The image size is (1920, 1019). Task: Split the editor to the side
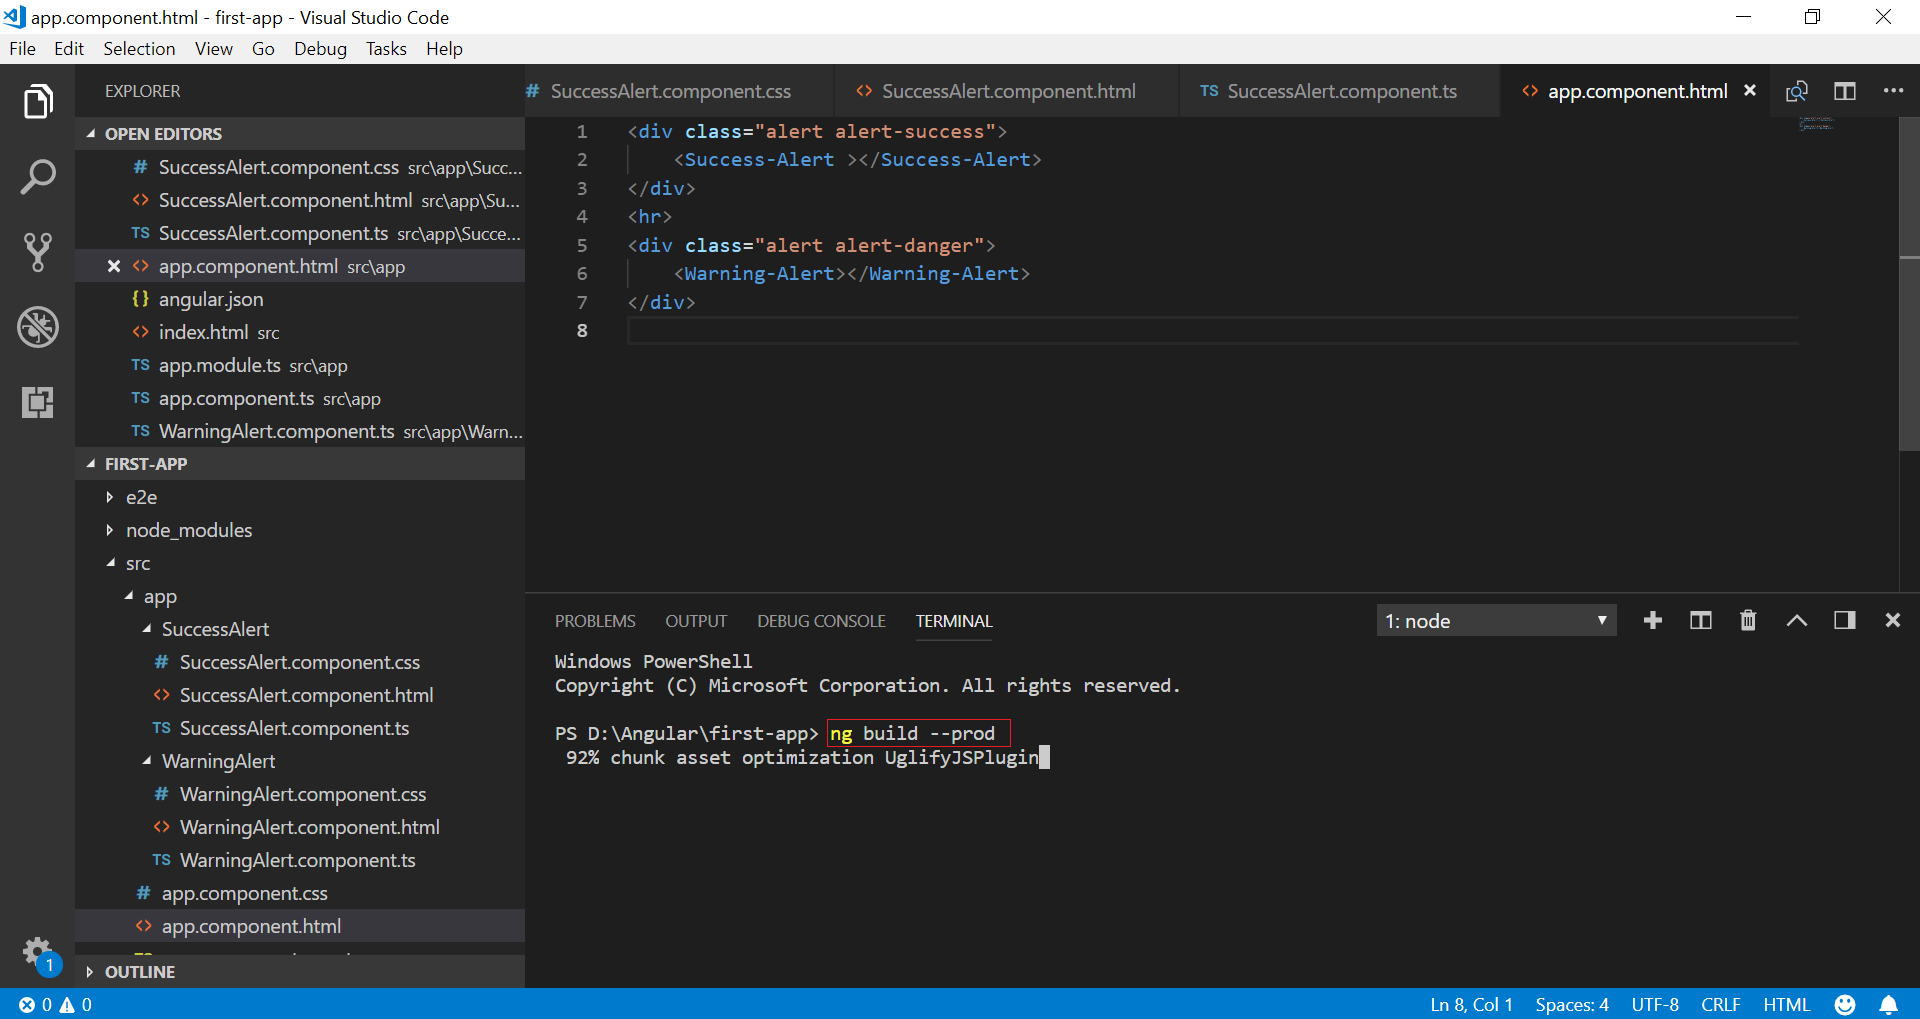coord(1844,91)
